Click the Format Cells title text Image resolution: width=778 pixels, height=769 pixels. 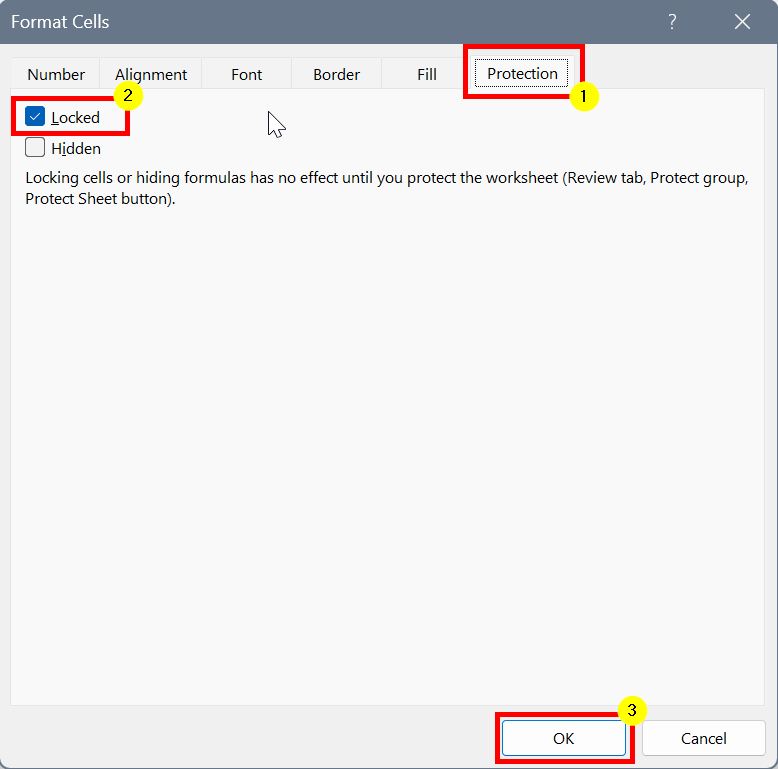tap(60, 22)
